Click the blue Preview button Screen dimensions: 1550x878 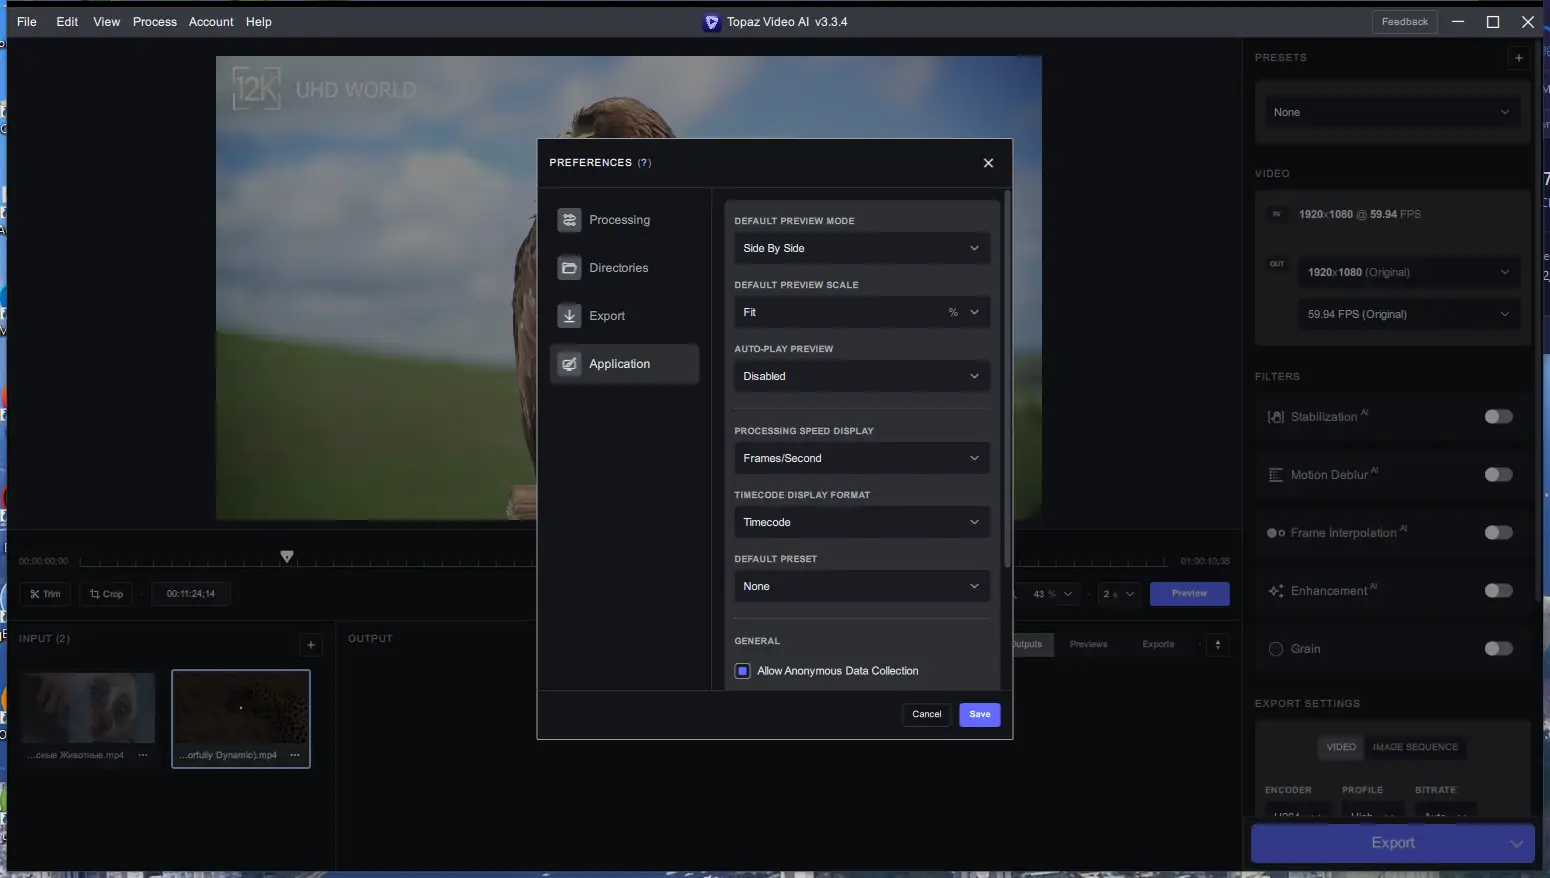[x=1189, y=594]
